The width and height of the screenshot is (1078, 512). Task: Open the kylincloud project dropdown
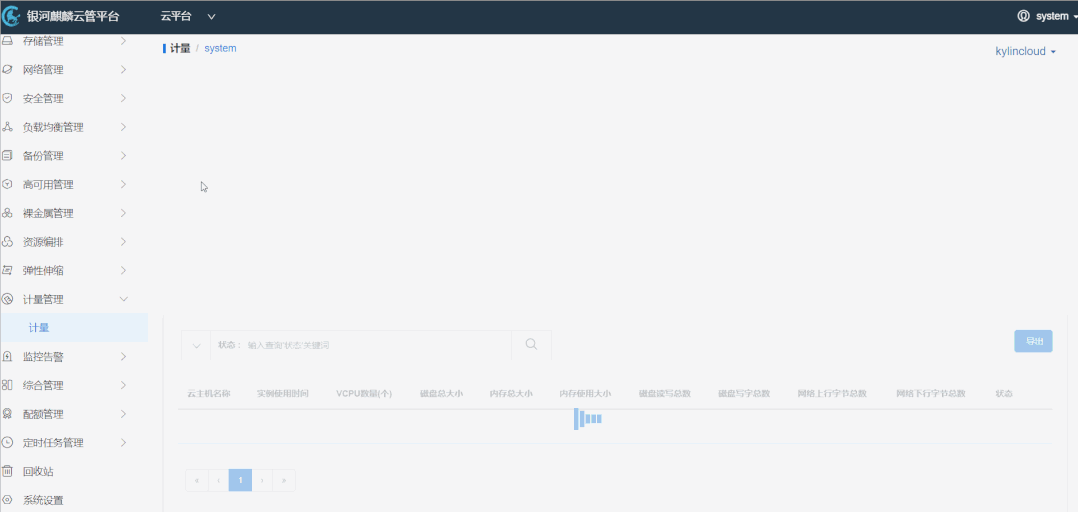tap(1025, 52)
